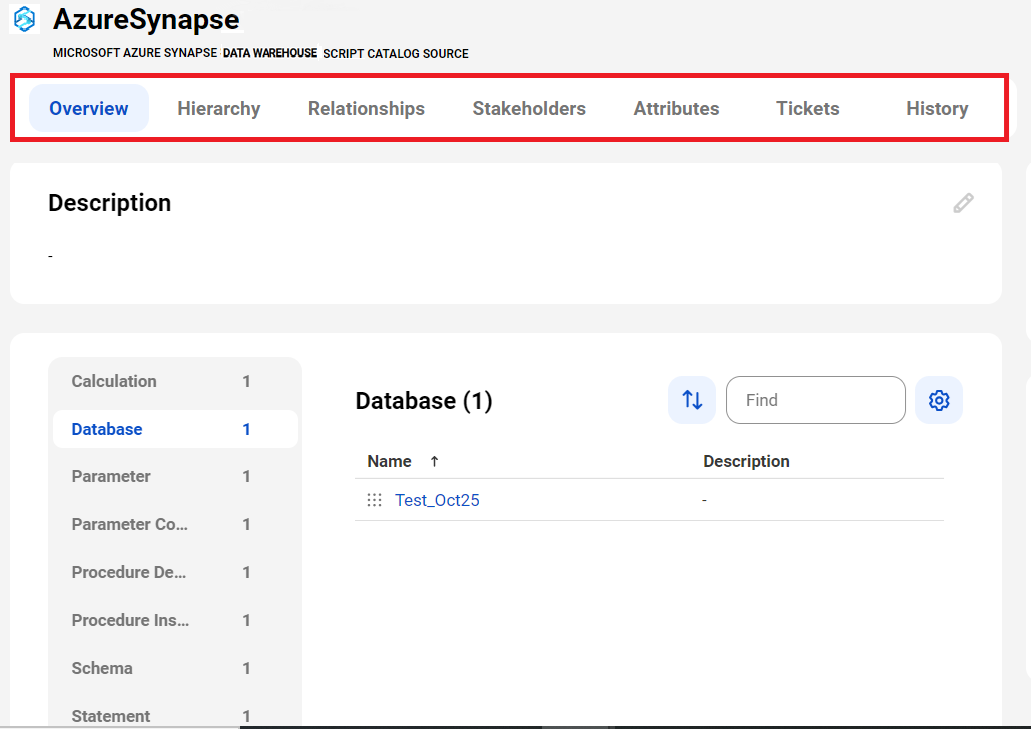Sort by Name ascending arrow
Screen dimensions: 1031x729
pyautogui.click(x=435, y=461)
